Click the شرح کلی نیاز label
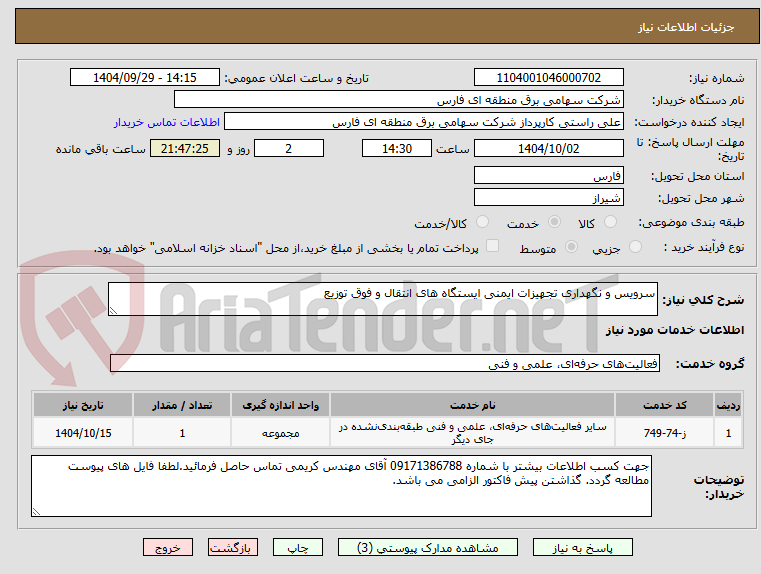Image resolution: width=761 pixels, height=574 pixels. click(703, 300)
